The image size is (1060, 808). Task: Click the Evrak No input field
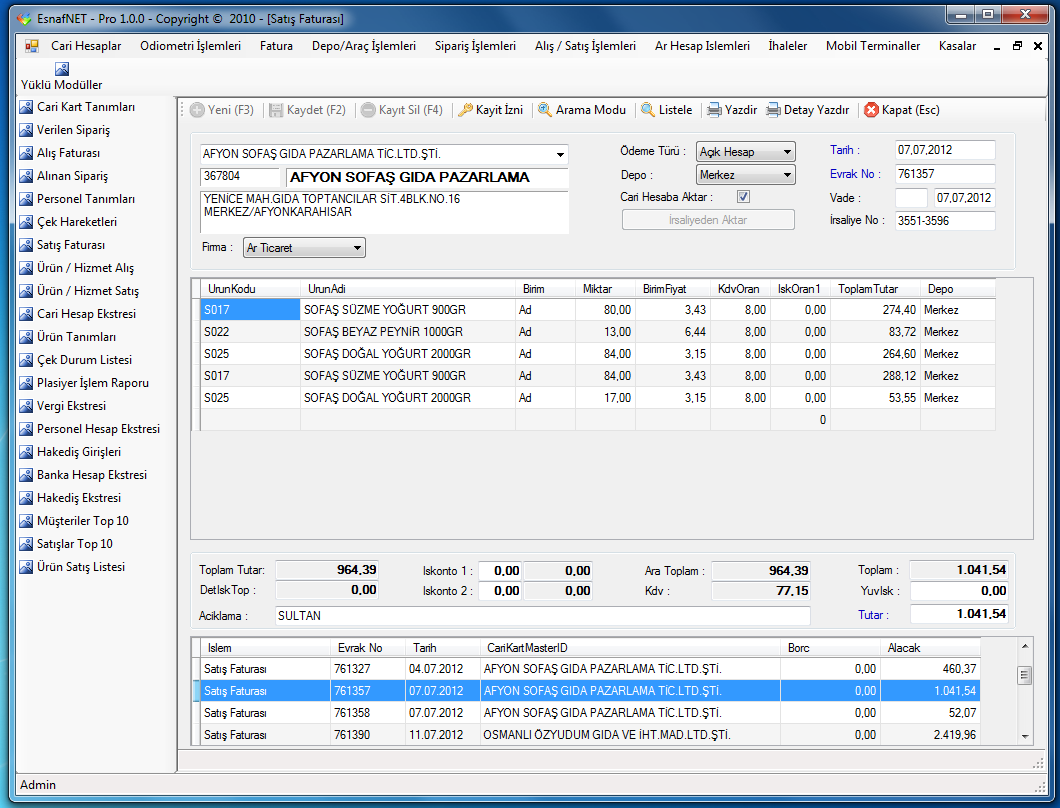click(945, 174)
